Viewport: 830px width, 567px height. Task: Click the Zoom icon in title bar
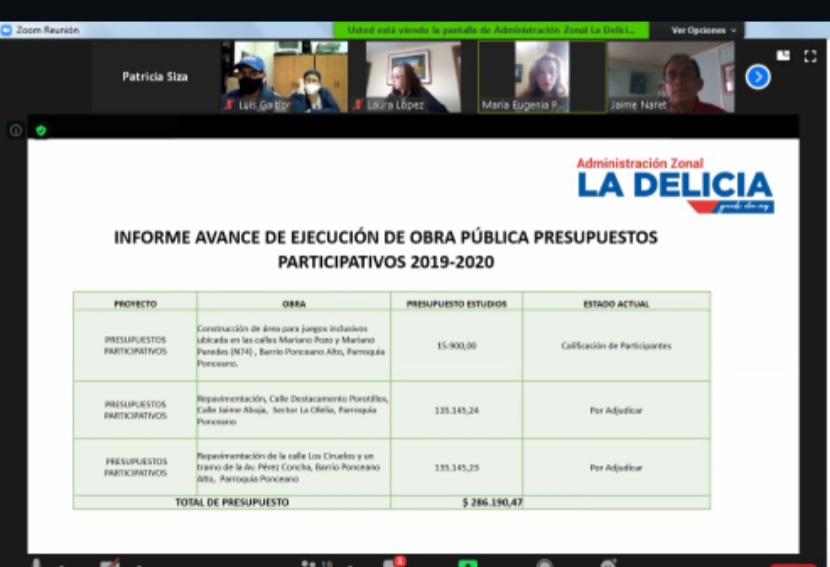coord(7,30)
